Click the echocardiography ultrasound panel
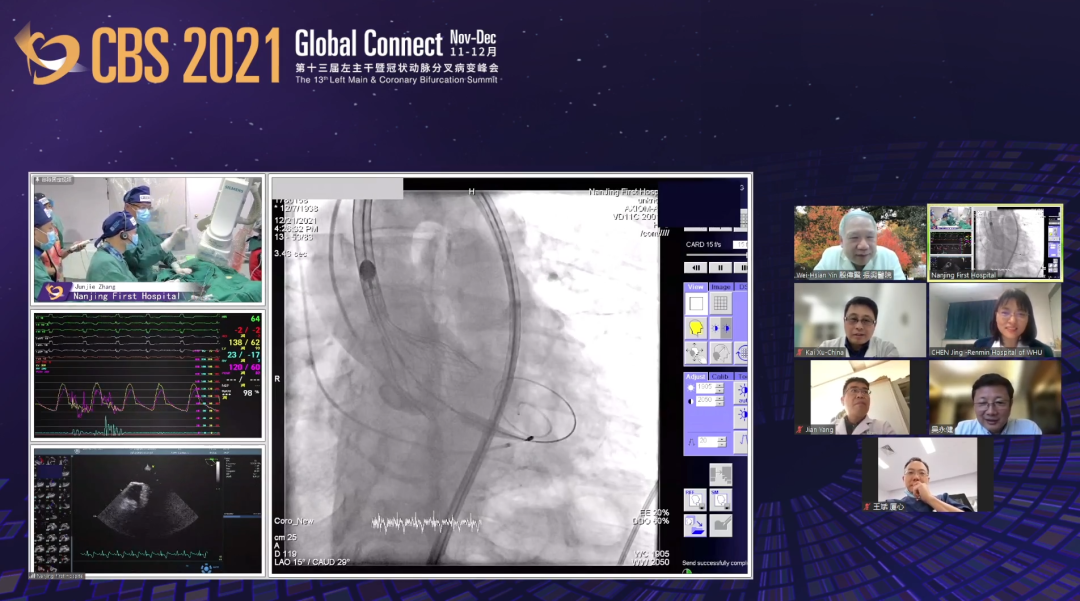1080x601 pixels. tap(148, 508)
